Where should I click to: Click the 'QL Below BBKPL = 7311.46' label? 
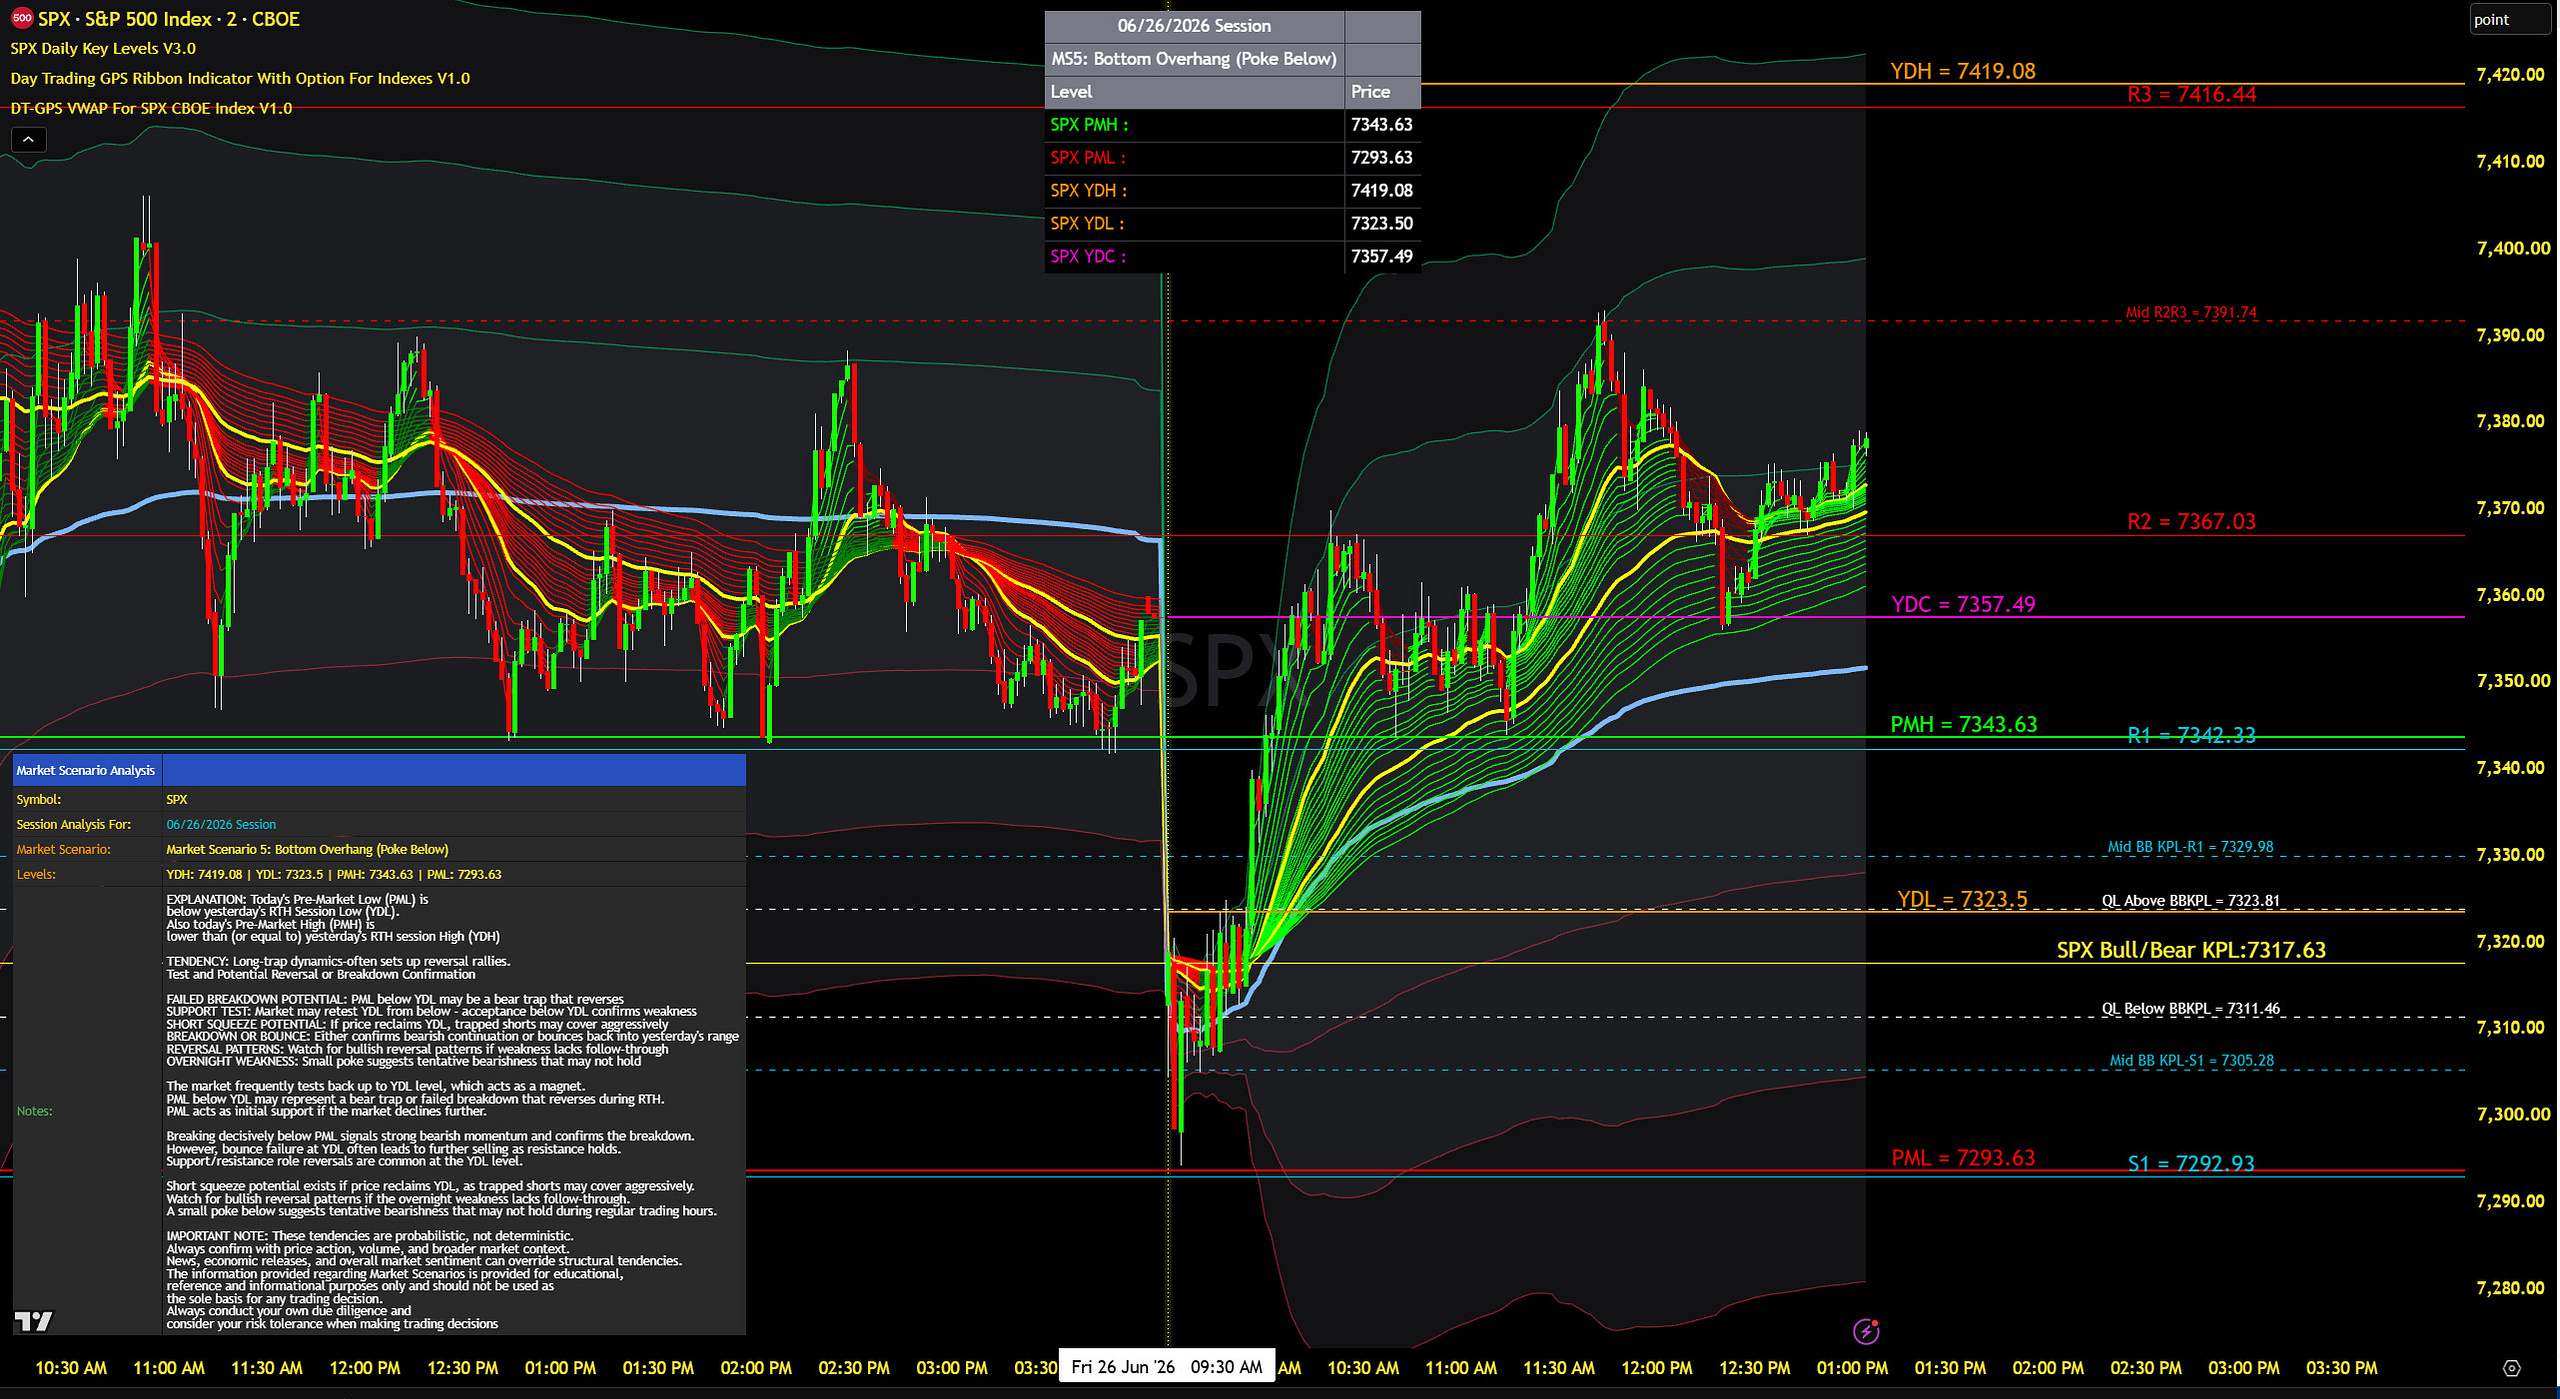pos(2191,1009)
